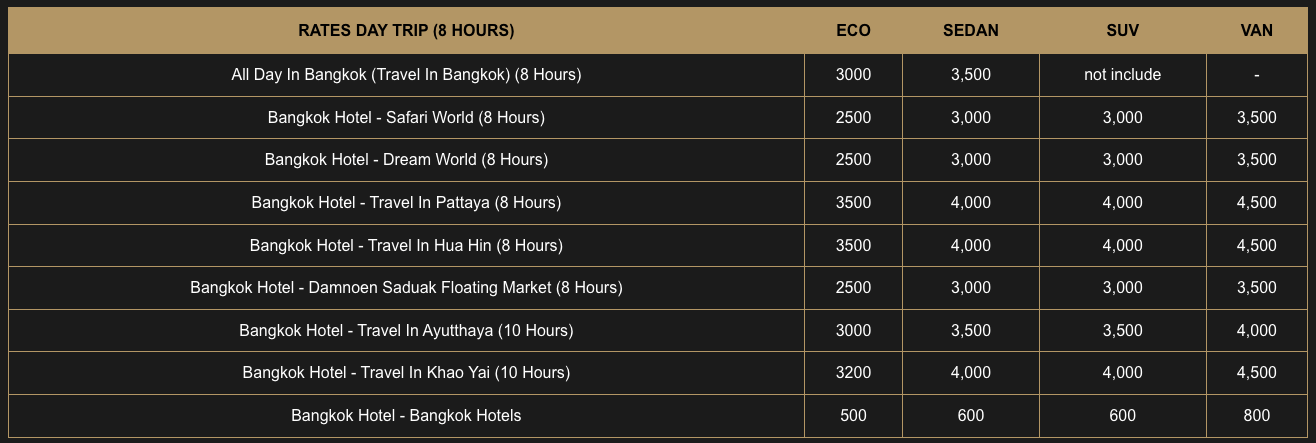This screenshot has width=1316, height=443.
Task: Select the All Day In Bangkok row
Action: coord(406,75)
